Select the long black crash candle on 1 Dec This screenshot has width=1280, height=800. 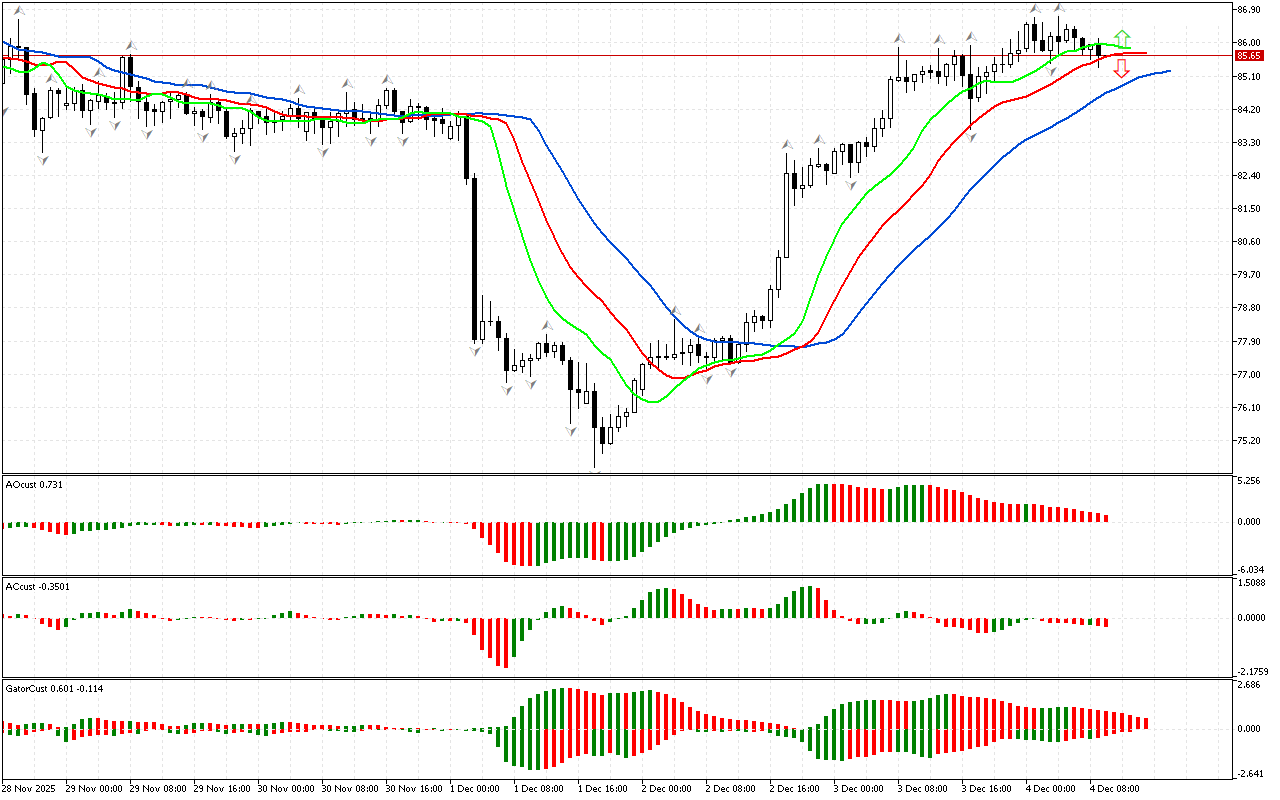[x=474, y=258]
